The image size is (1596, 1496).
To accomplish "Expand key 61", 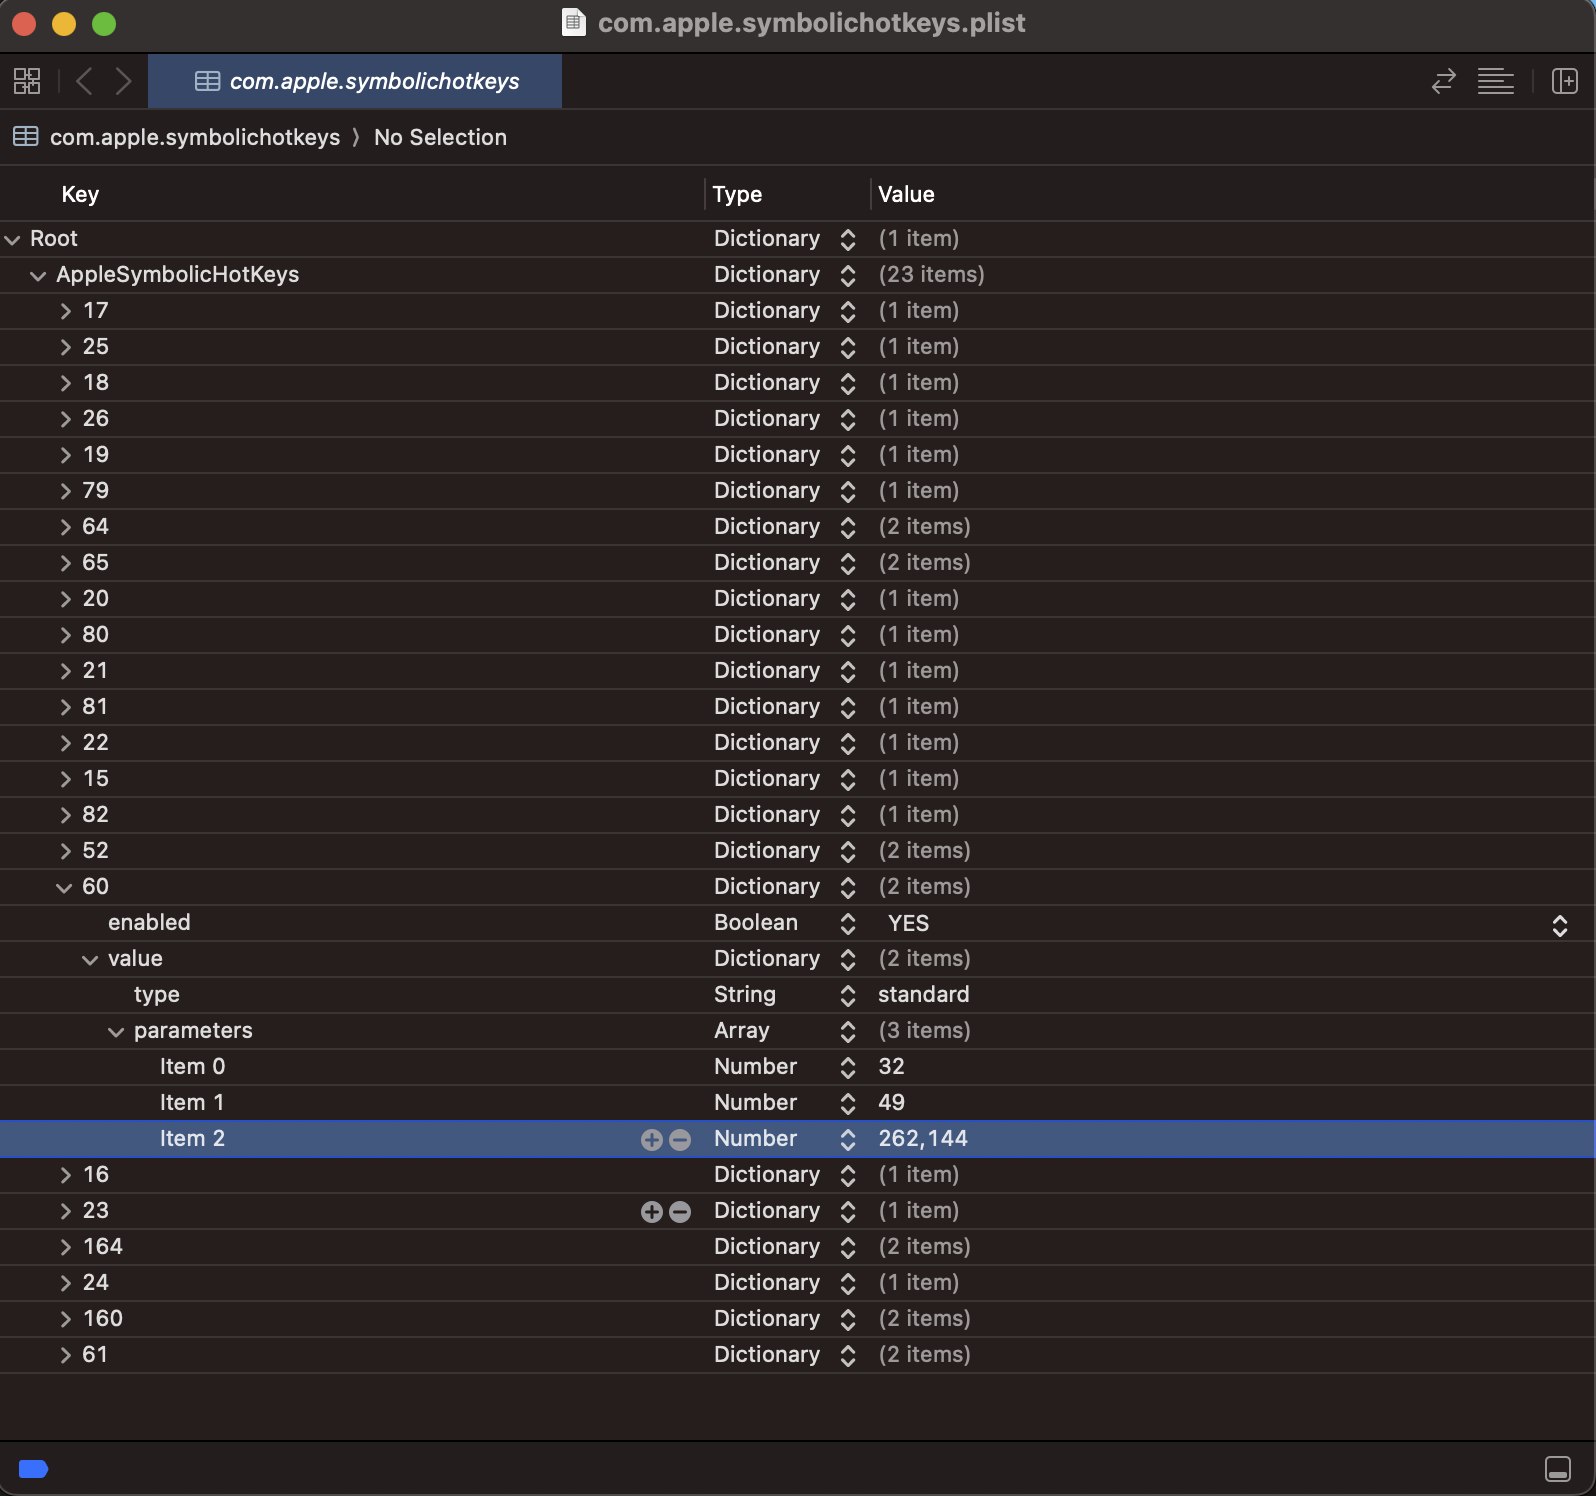I will pos(66,1355).
